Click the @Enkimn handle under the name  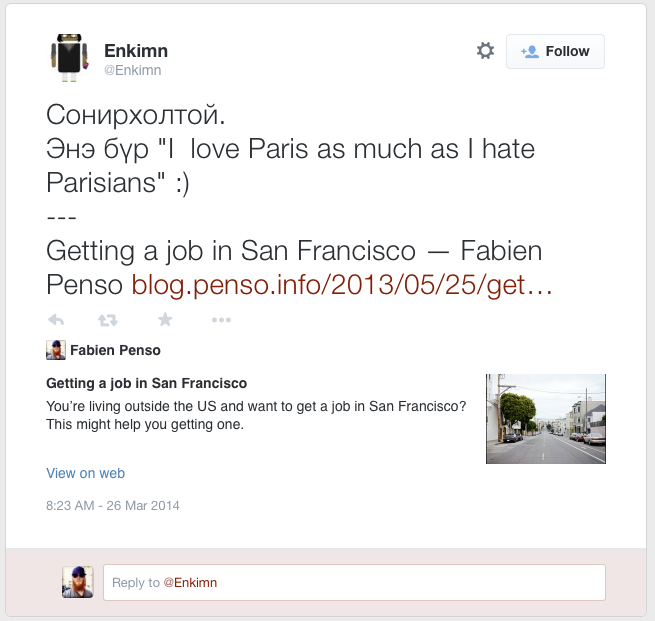pos(132,70)
